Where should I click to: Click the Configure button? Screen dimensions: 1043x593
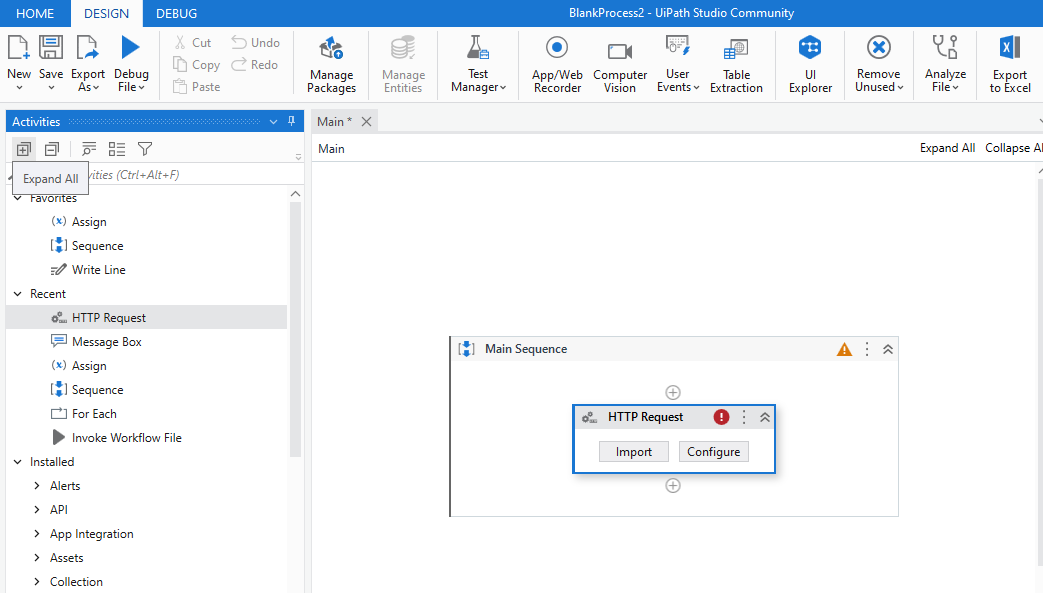click(714, 451)
